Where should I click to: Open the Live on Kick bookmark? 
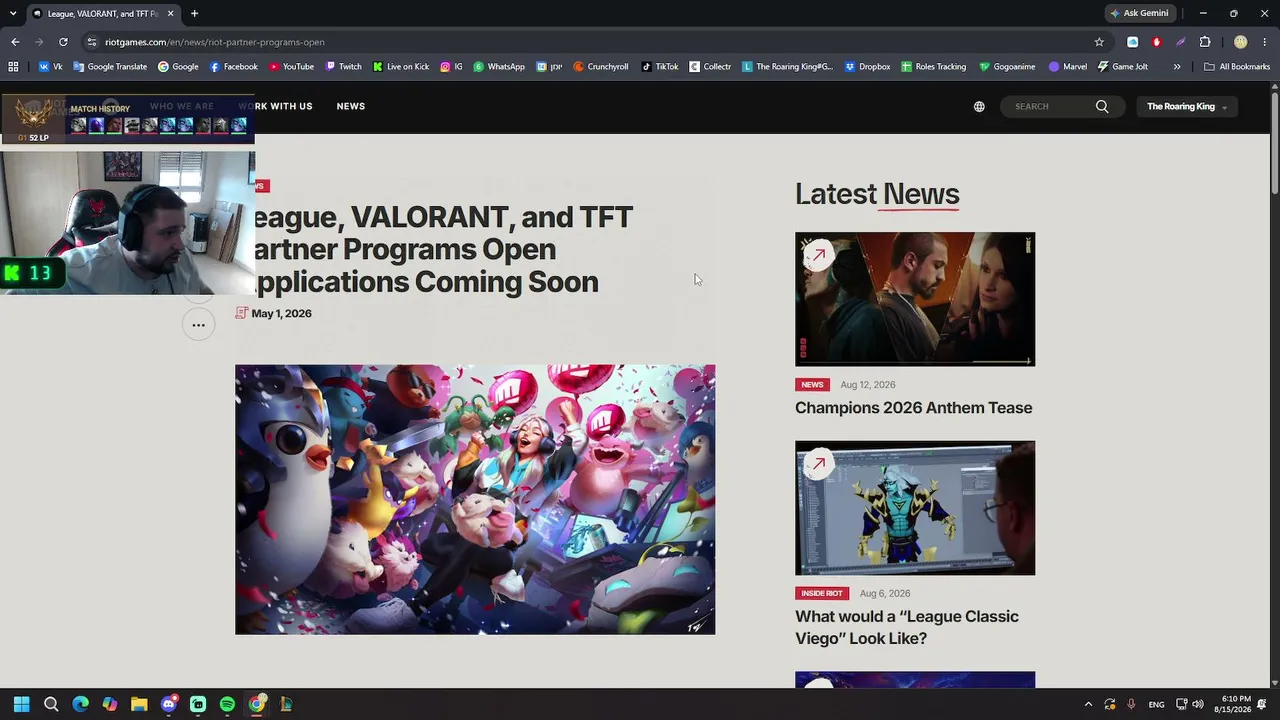pos(400,67)
